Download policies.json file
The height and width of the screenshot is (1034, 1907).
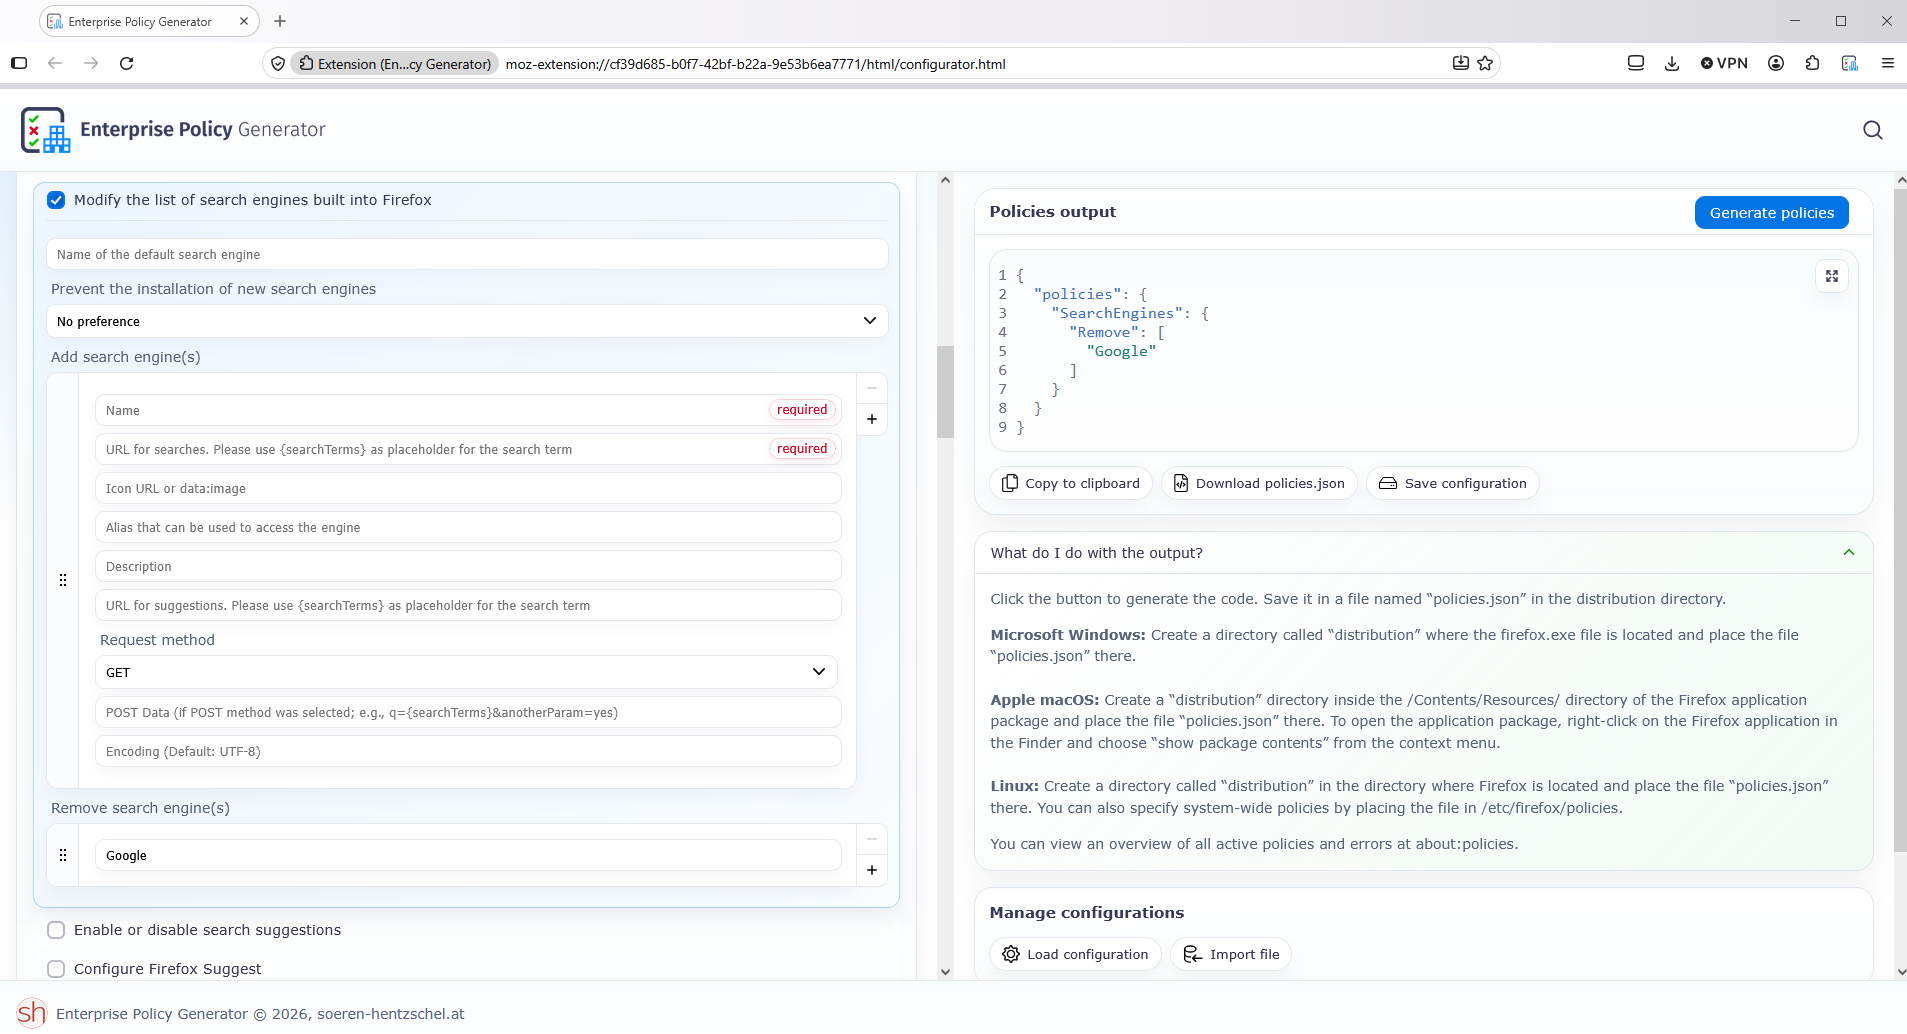click(x=1259, y=483)
